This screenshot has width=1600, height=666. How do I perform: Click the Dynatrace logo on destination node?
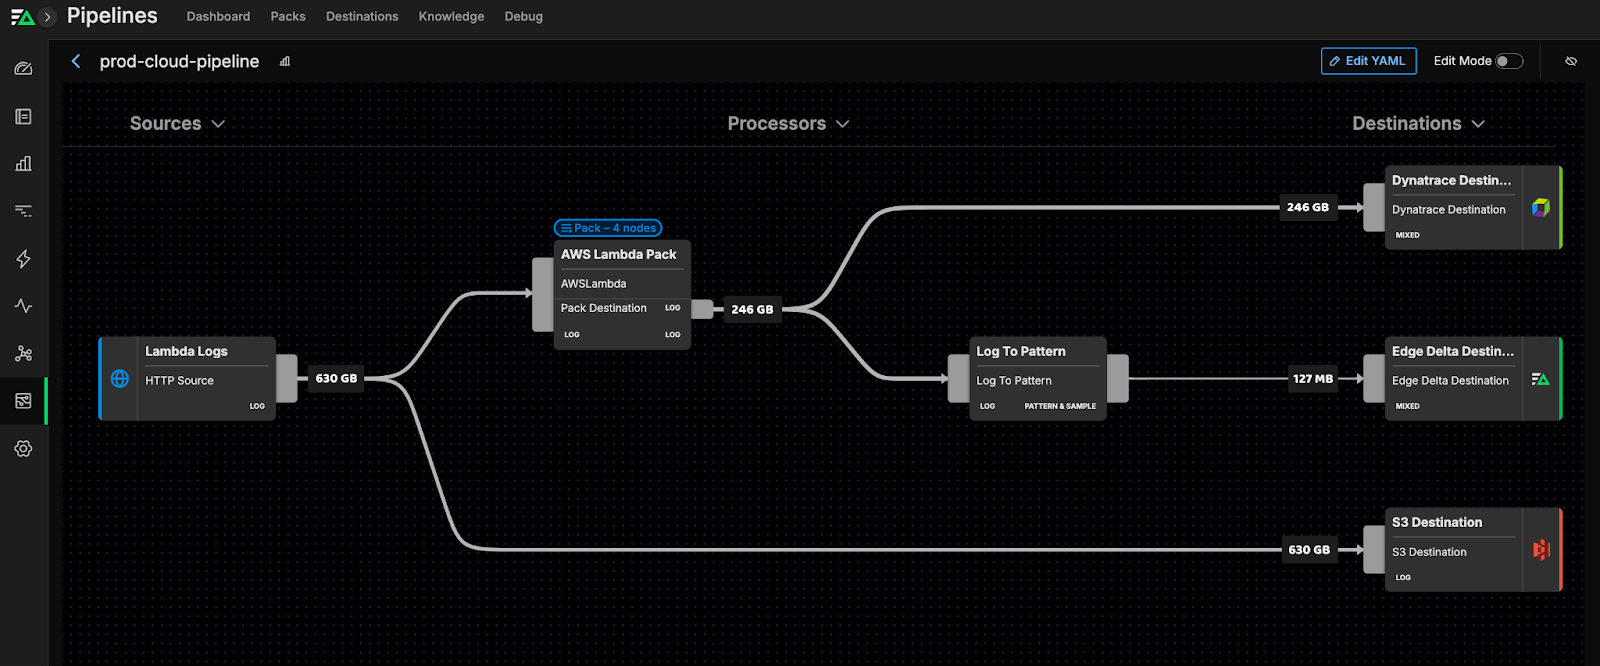tap(1541, 208)
